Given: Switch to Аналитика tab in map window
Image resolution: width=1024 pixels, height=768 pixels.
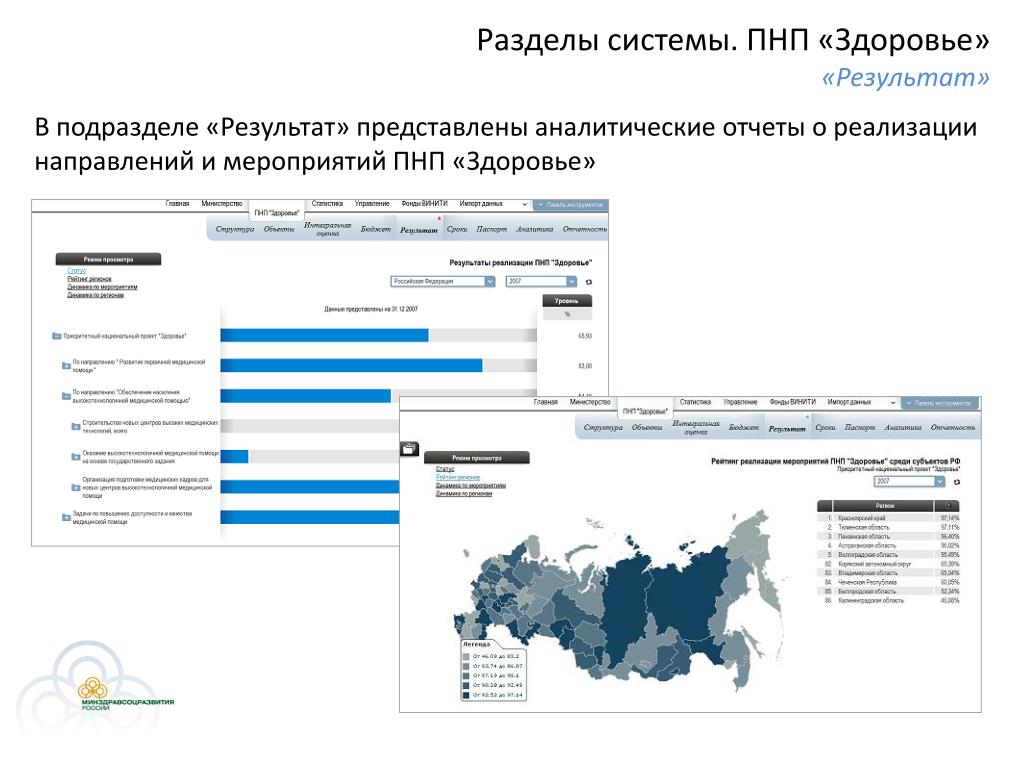Looking at the screenshot, I should click(x=903, y=427).
